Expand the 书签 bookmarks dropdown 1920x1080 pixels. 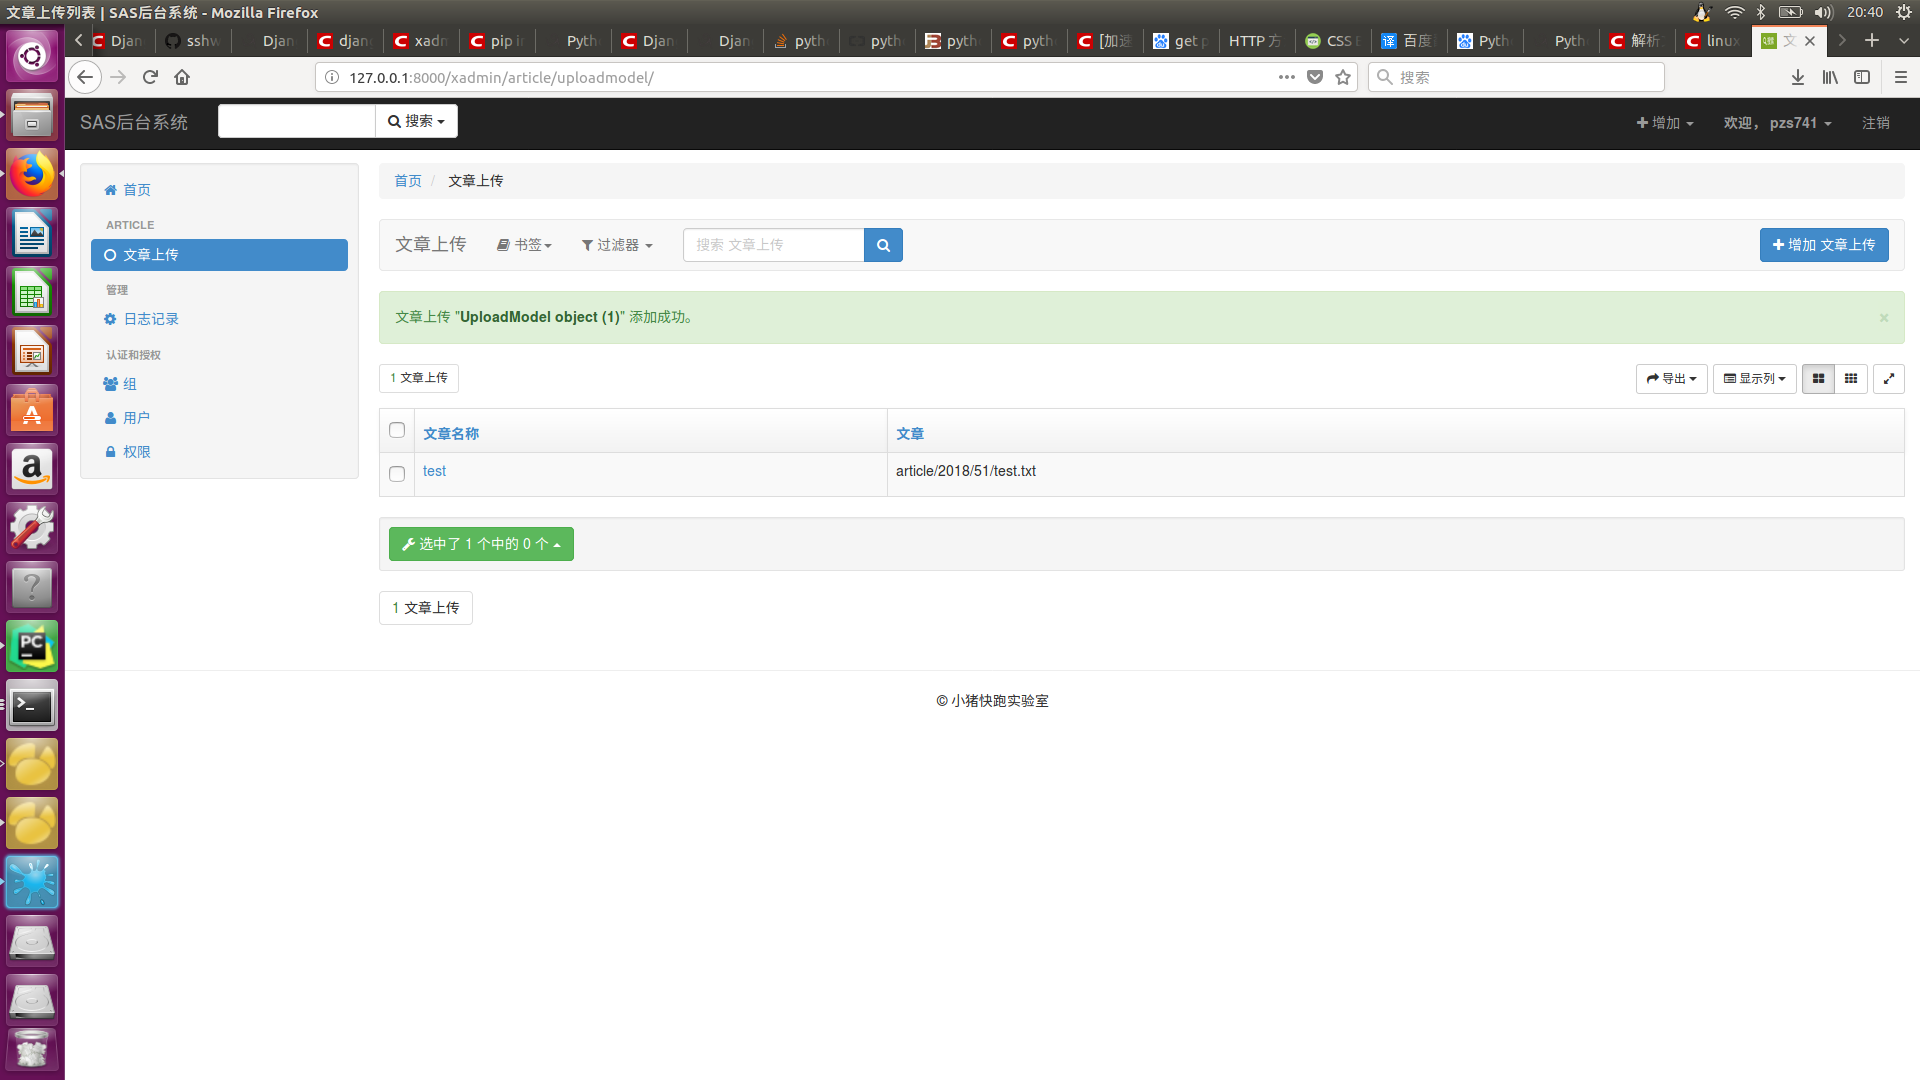click(x=524, y=245)
